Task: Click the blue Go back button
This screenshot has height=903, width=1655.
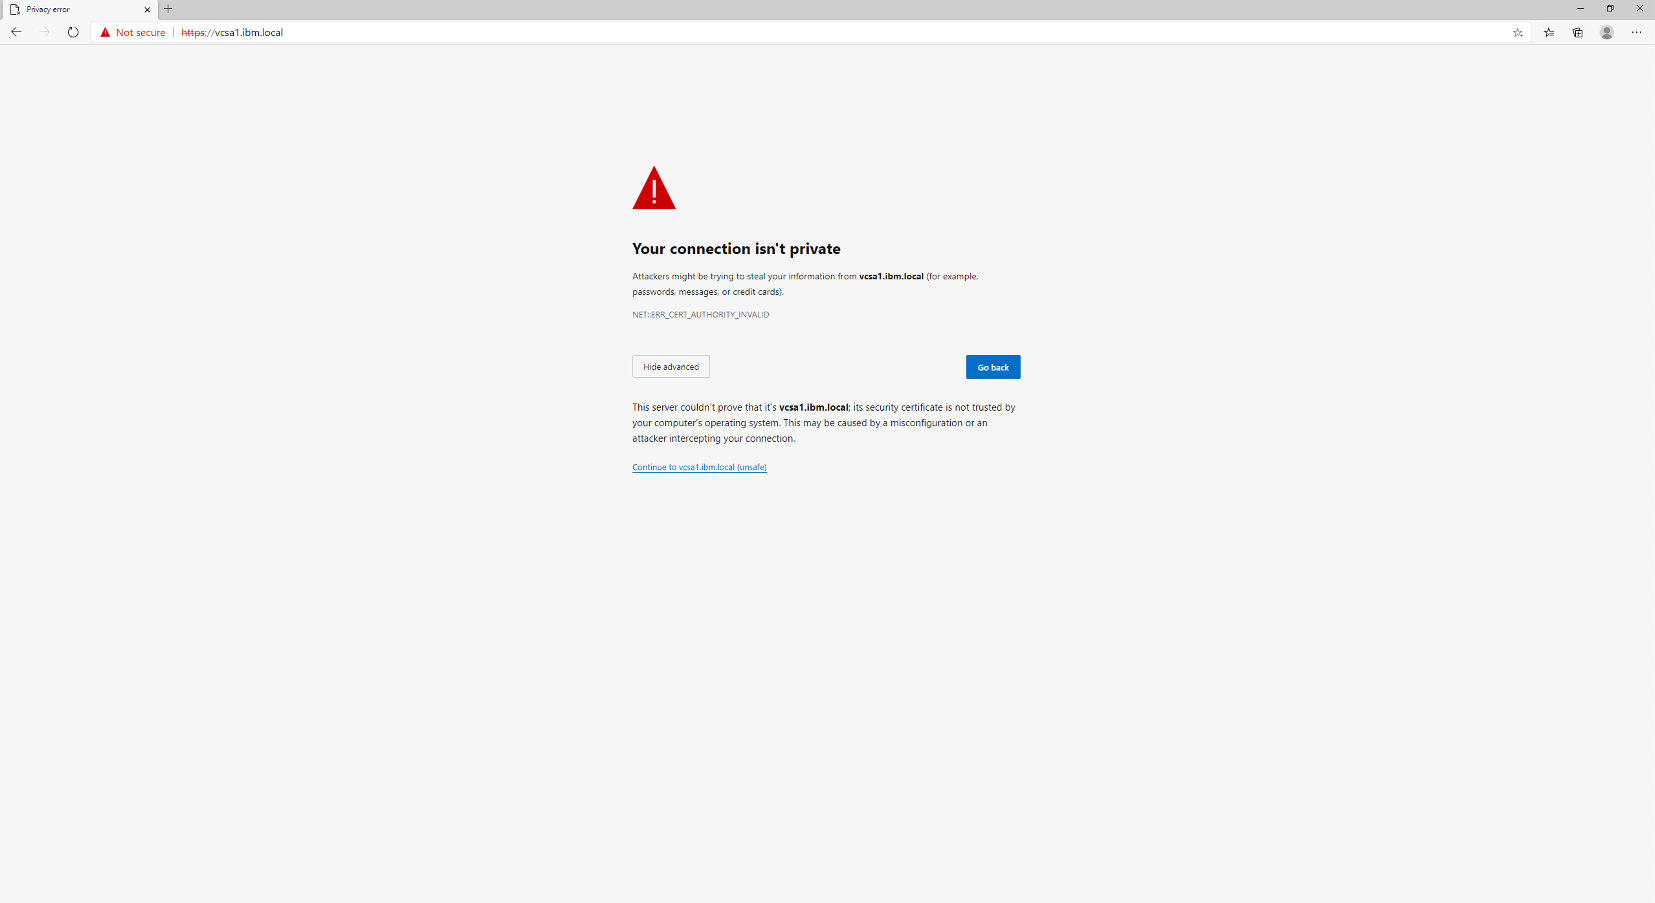Action: pos(993,367)
